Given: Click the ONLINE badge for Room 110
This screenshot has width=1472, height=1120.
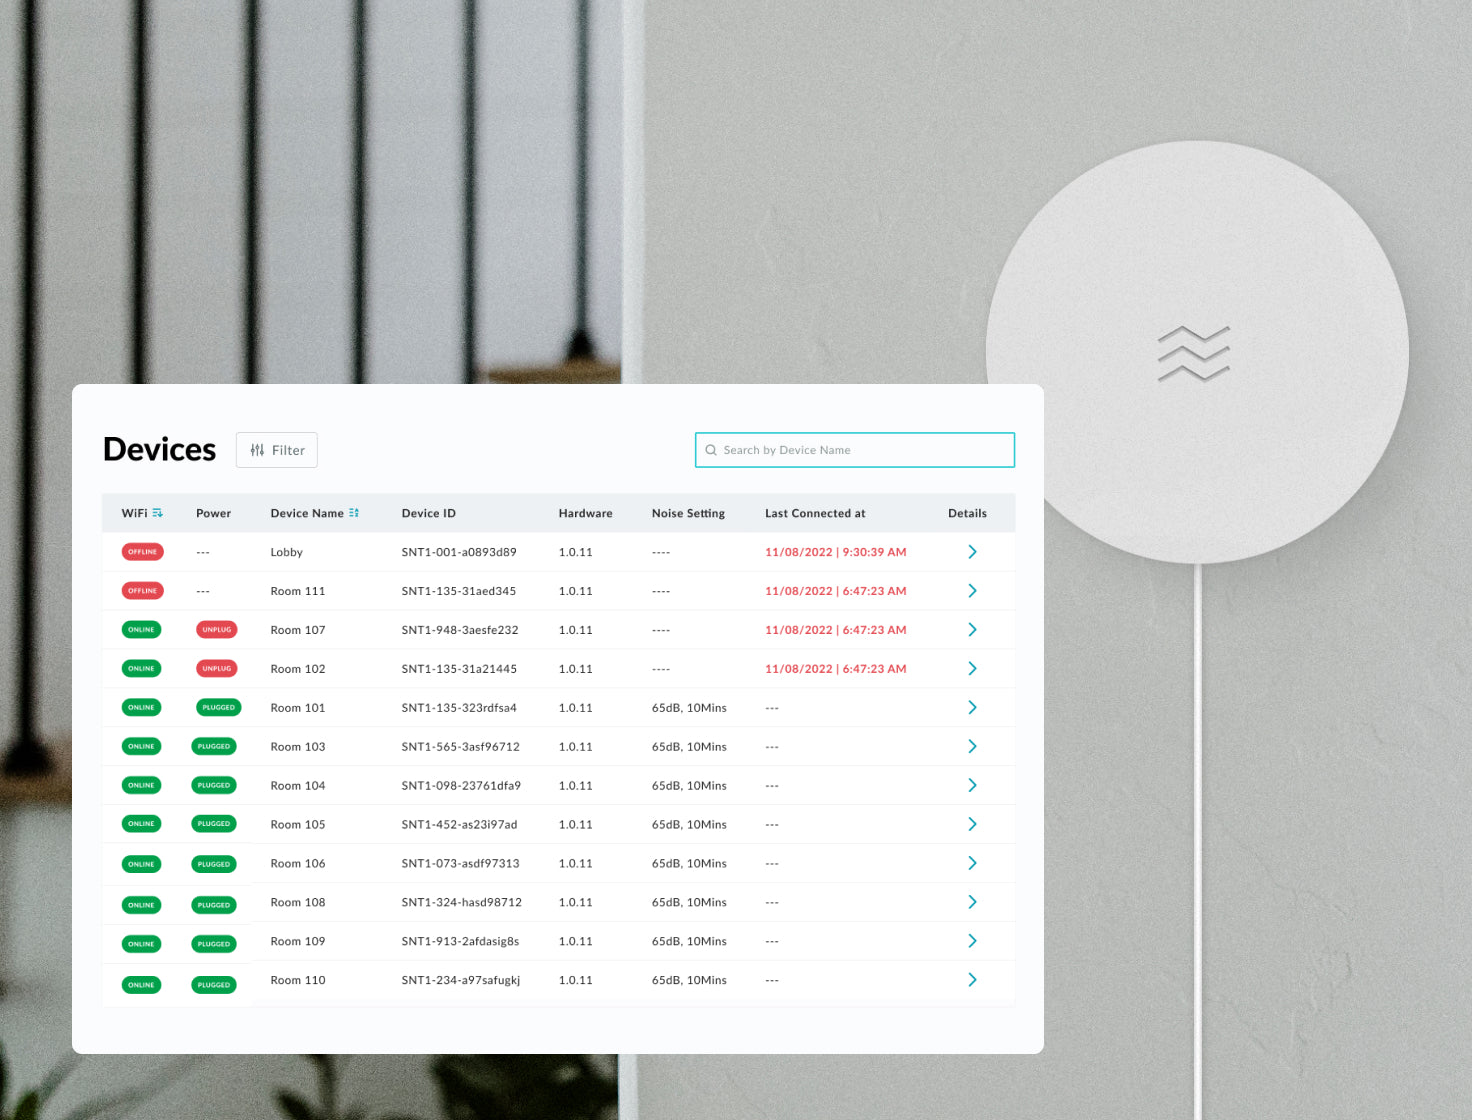Looking at the screenshot, I should [x=141, y=985].
